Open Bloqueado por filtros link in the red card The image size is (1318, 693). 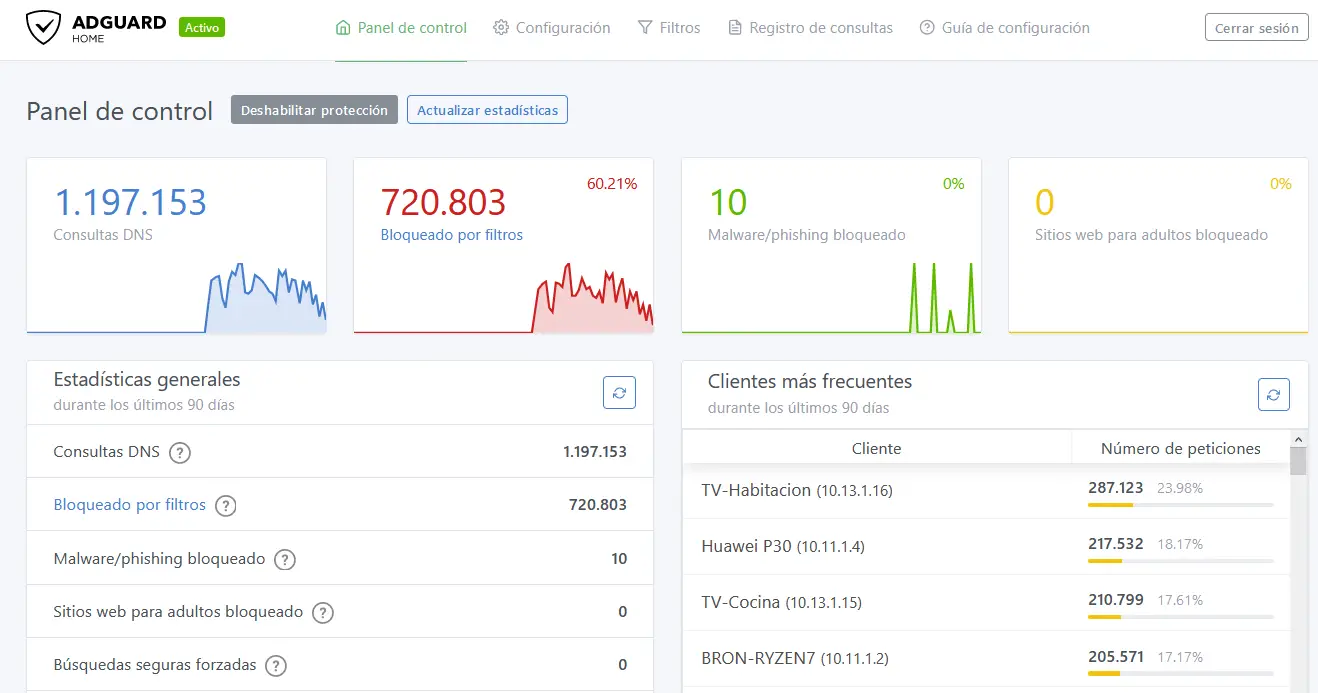pyautogui.click(x=452, y=235)
